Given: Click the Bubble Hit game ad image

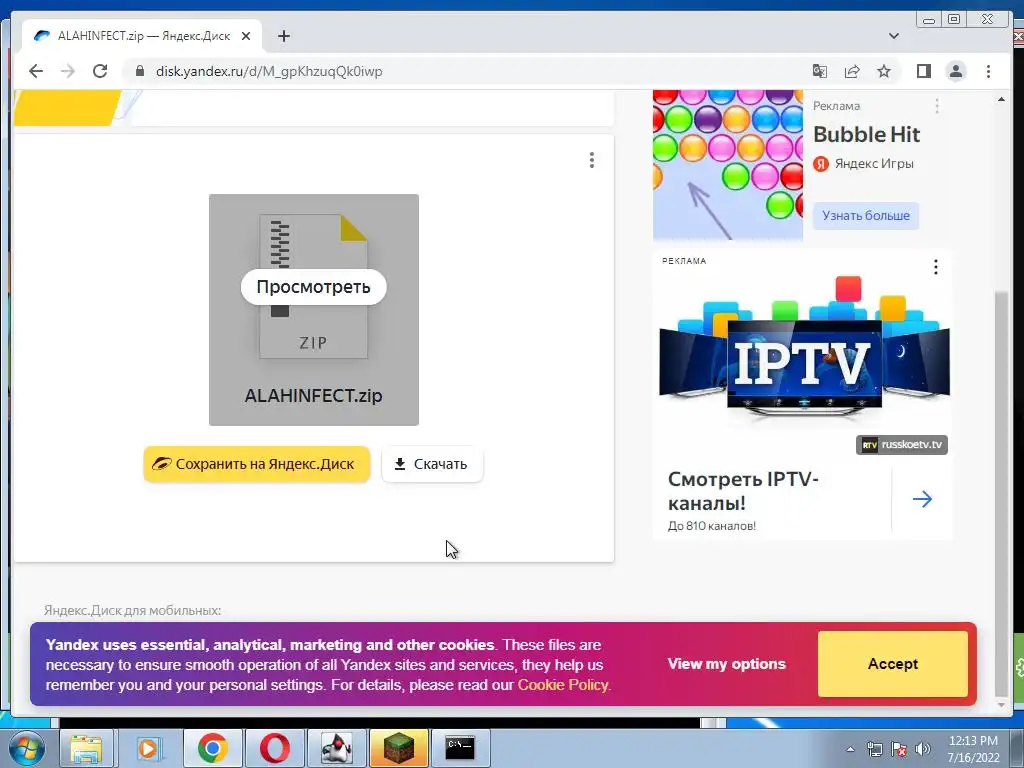Looking at the screenshot, I should pyautogui.click(x=728, y=165).
